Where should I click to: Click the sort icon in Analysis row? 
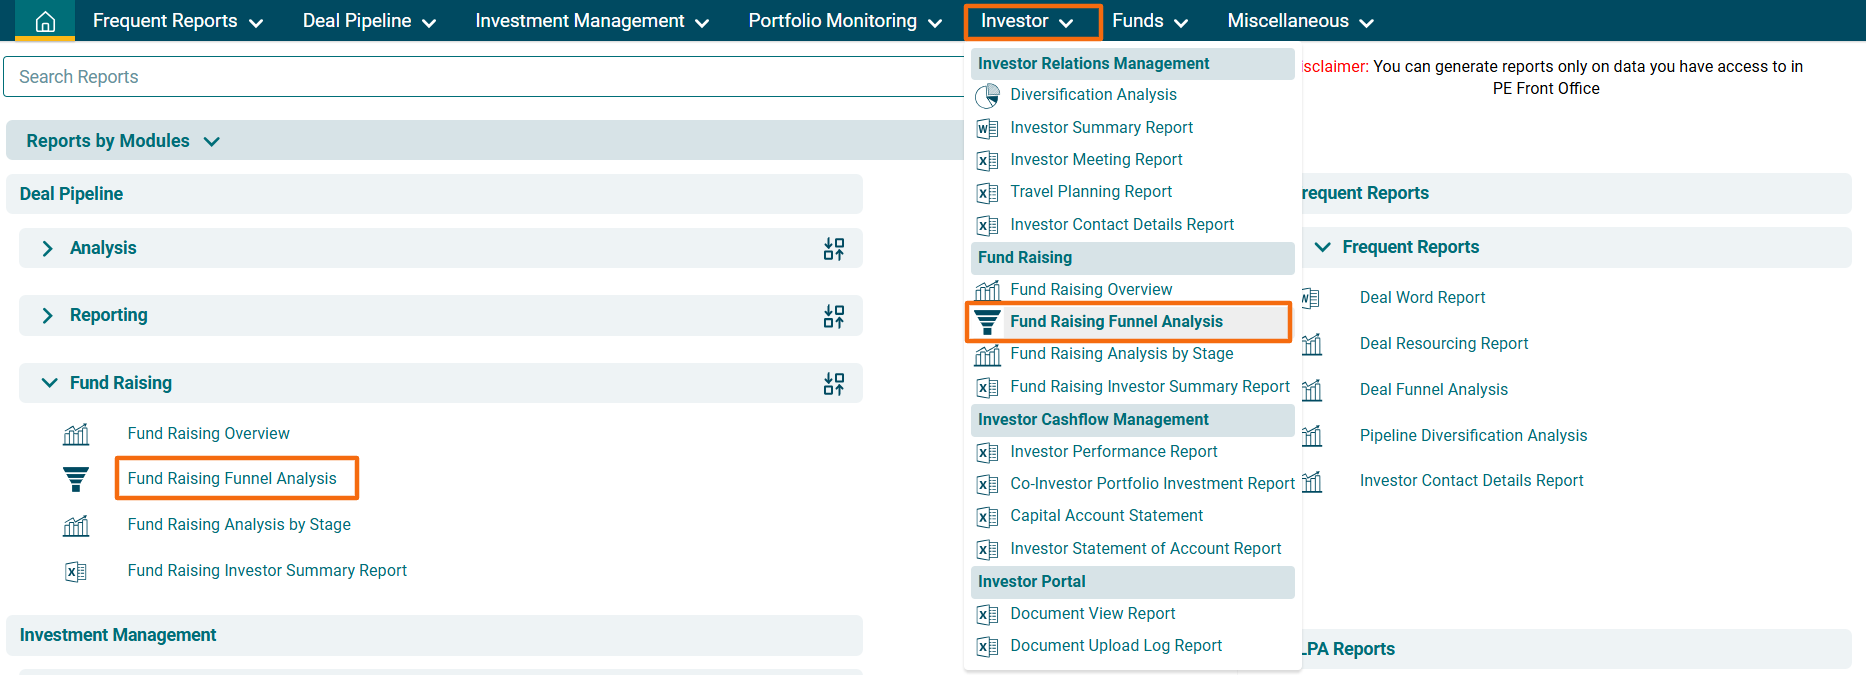tap(833, 249)
